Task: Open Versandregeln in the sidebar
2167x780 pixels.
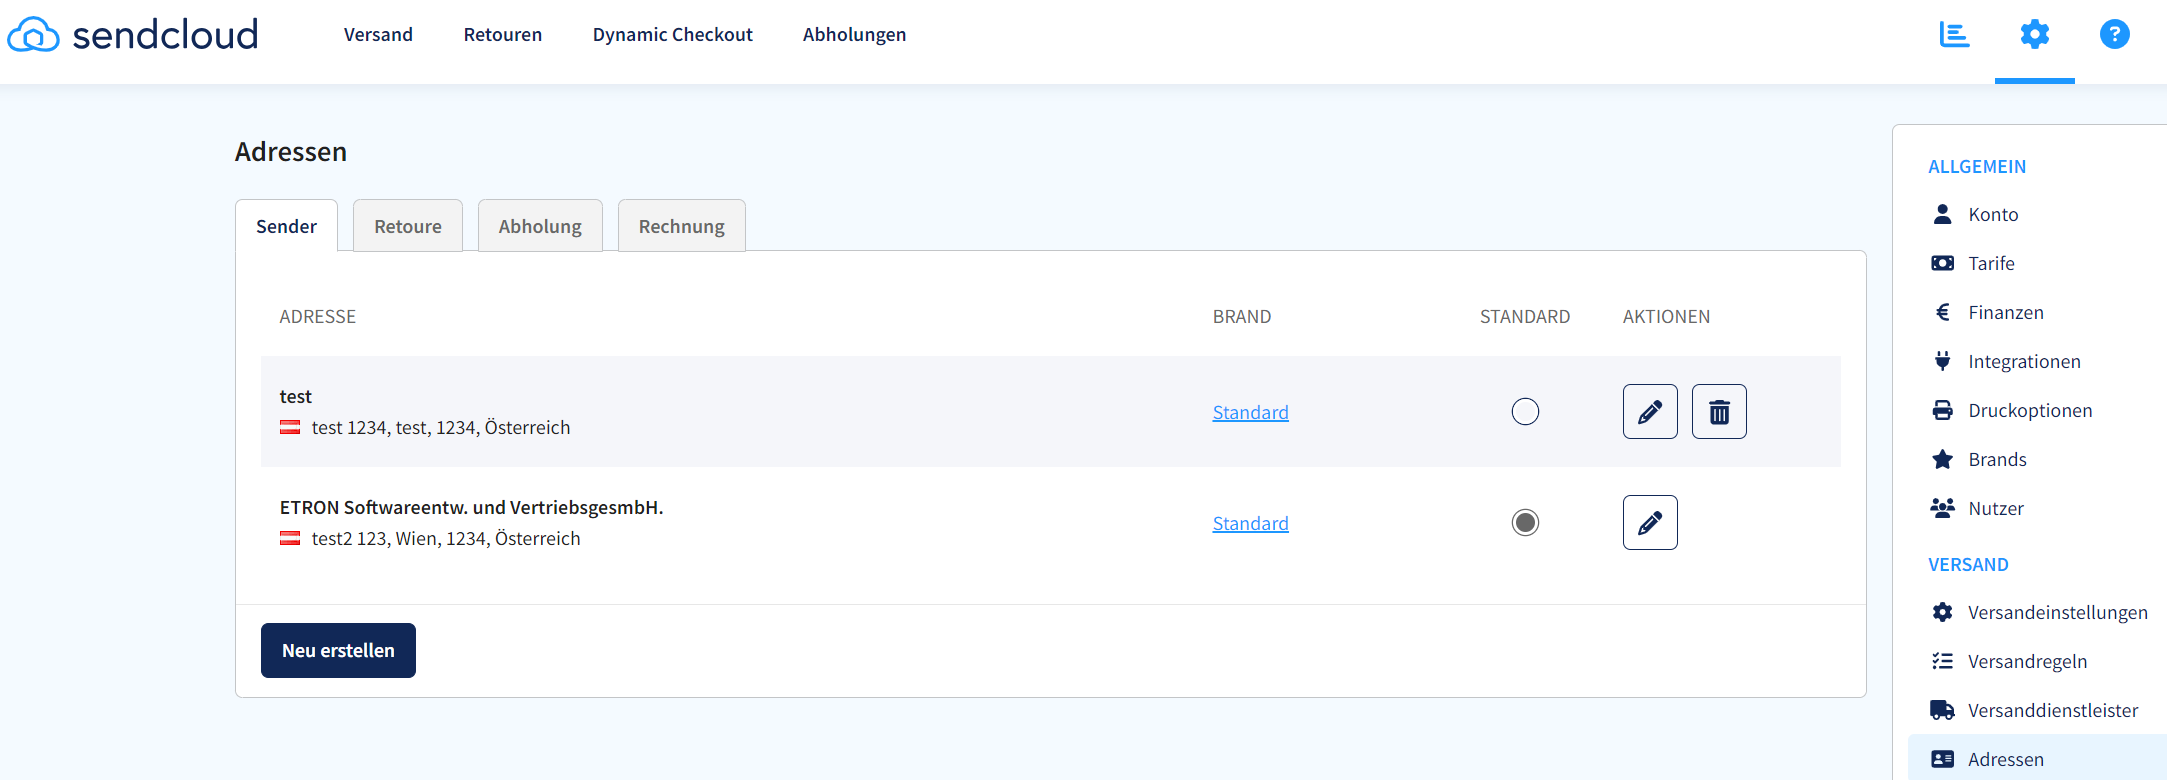Action: (2027, 662)
